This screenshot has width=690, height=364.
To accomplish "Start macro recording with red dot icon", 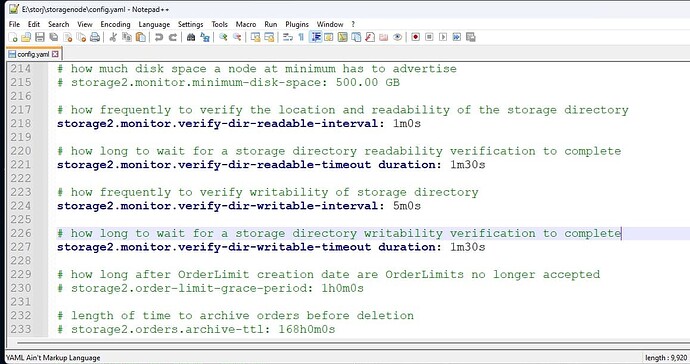I will pos(415,37).
